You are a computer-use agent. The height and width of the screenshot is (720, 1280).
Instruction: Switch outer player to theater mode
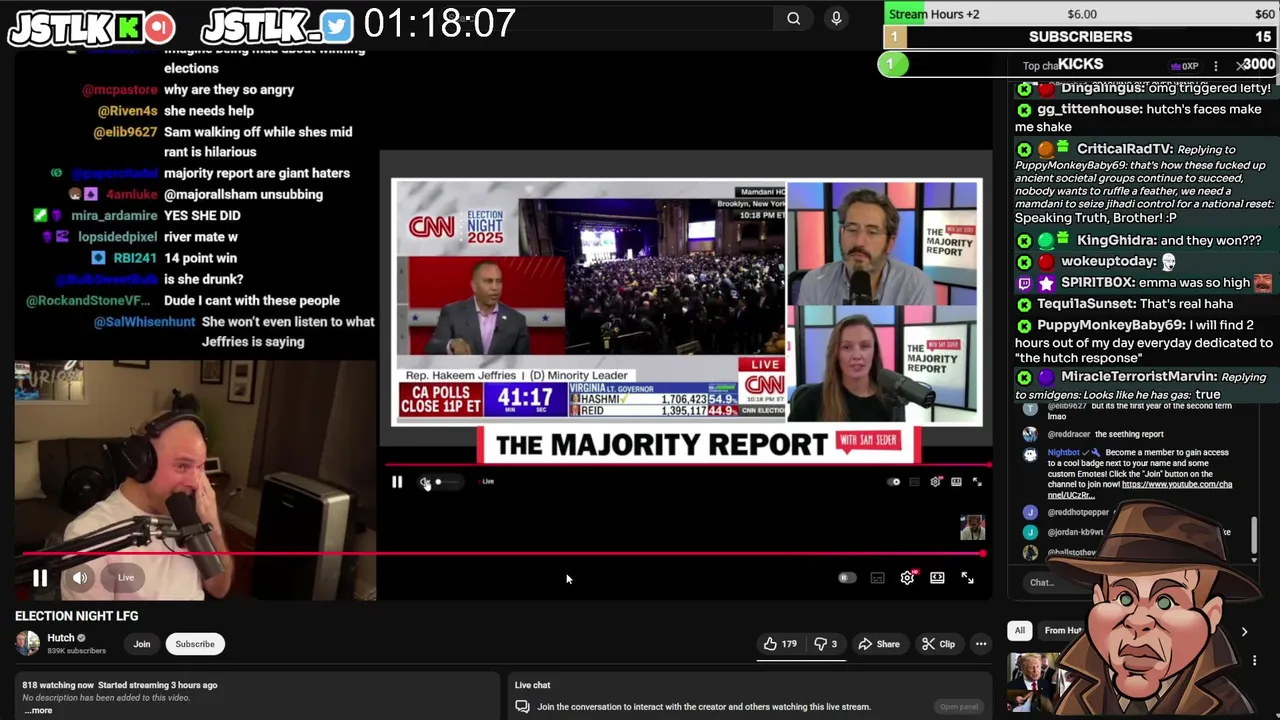tap(937, 578)
